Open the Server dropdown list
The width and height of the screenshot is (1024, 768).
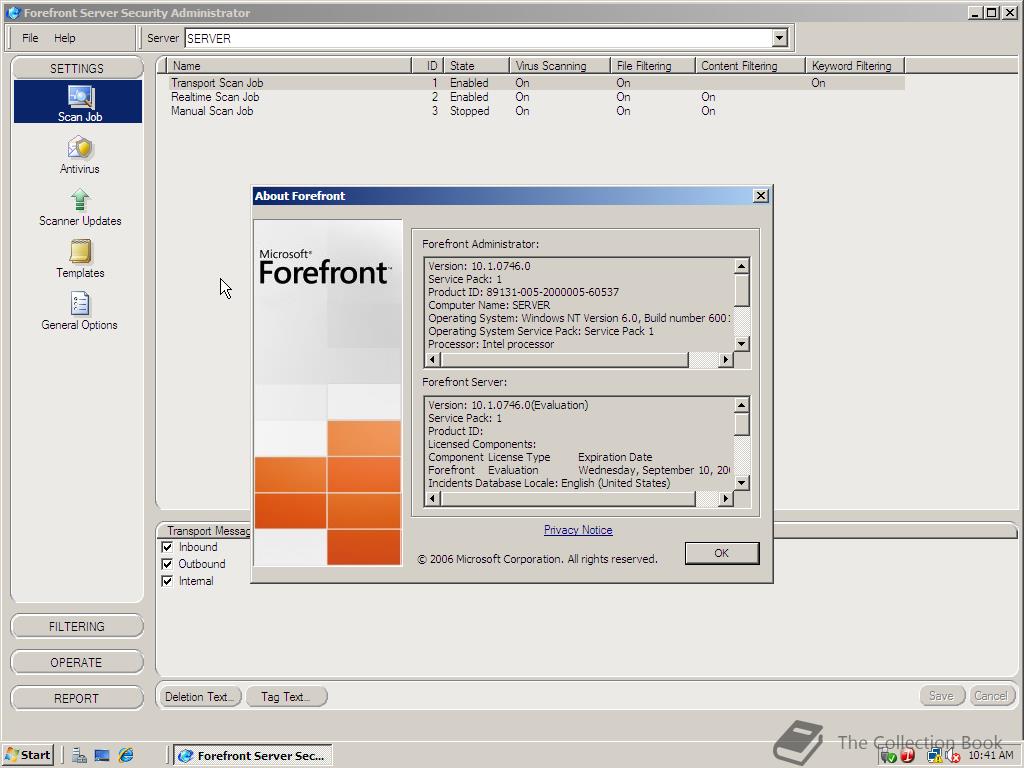pyautogui.click(x=779, y=38)
